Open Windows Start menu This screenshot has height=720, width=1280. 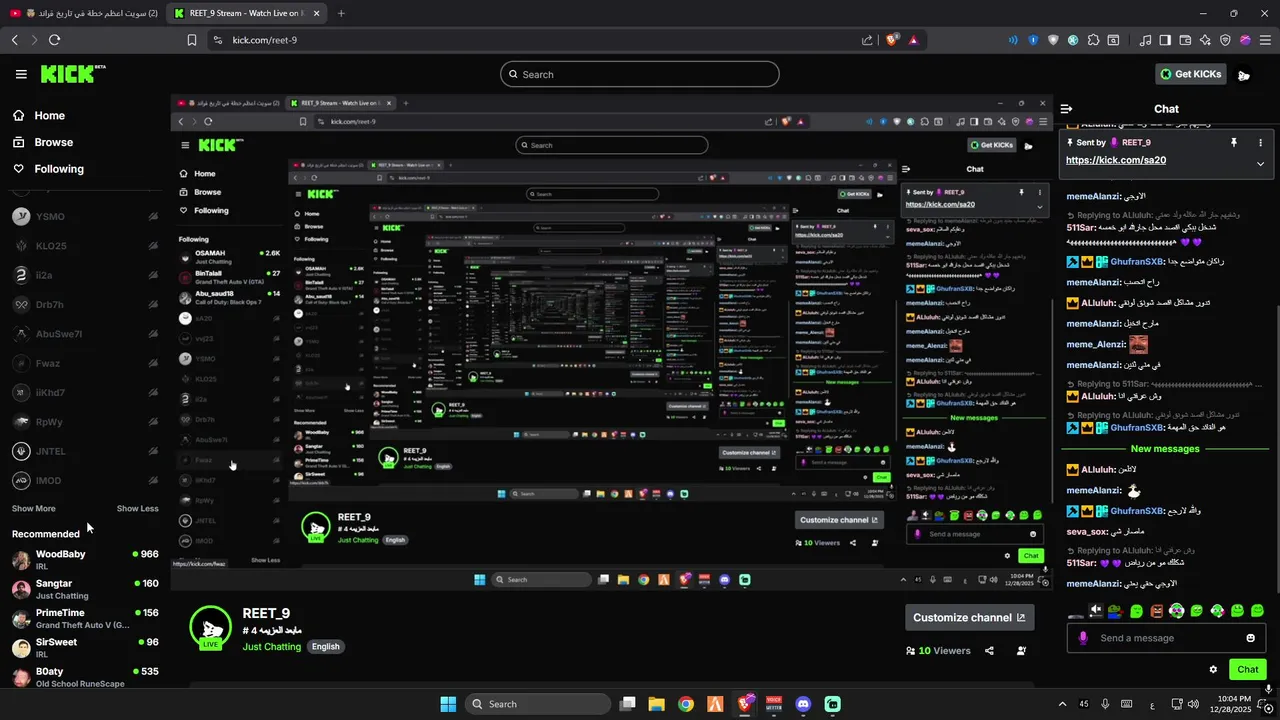tap(448, 704)
